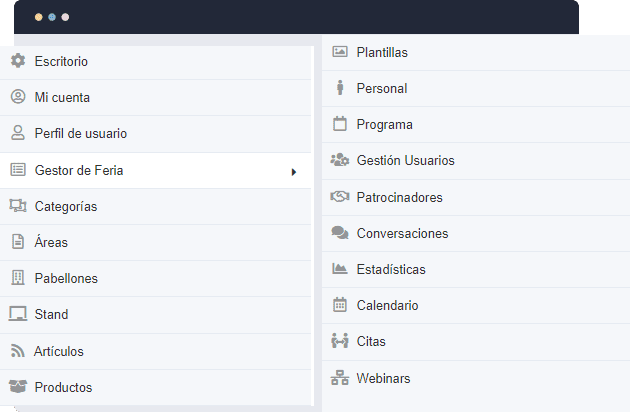Open the Gestor de Feria menu
The image size is (630, 412).
click(79, 170)
